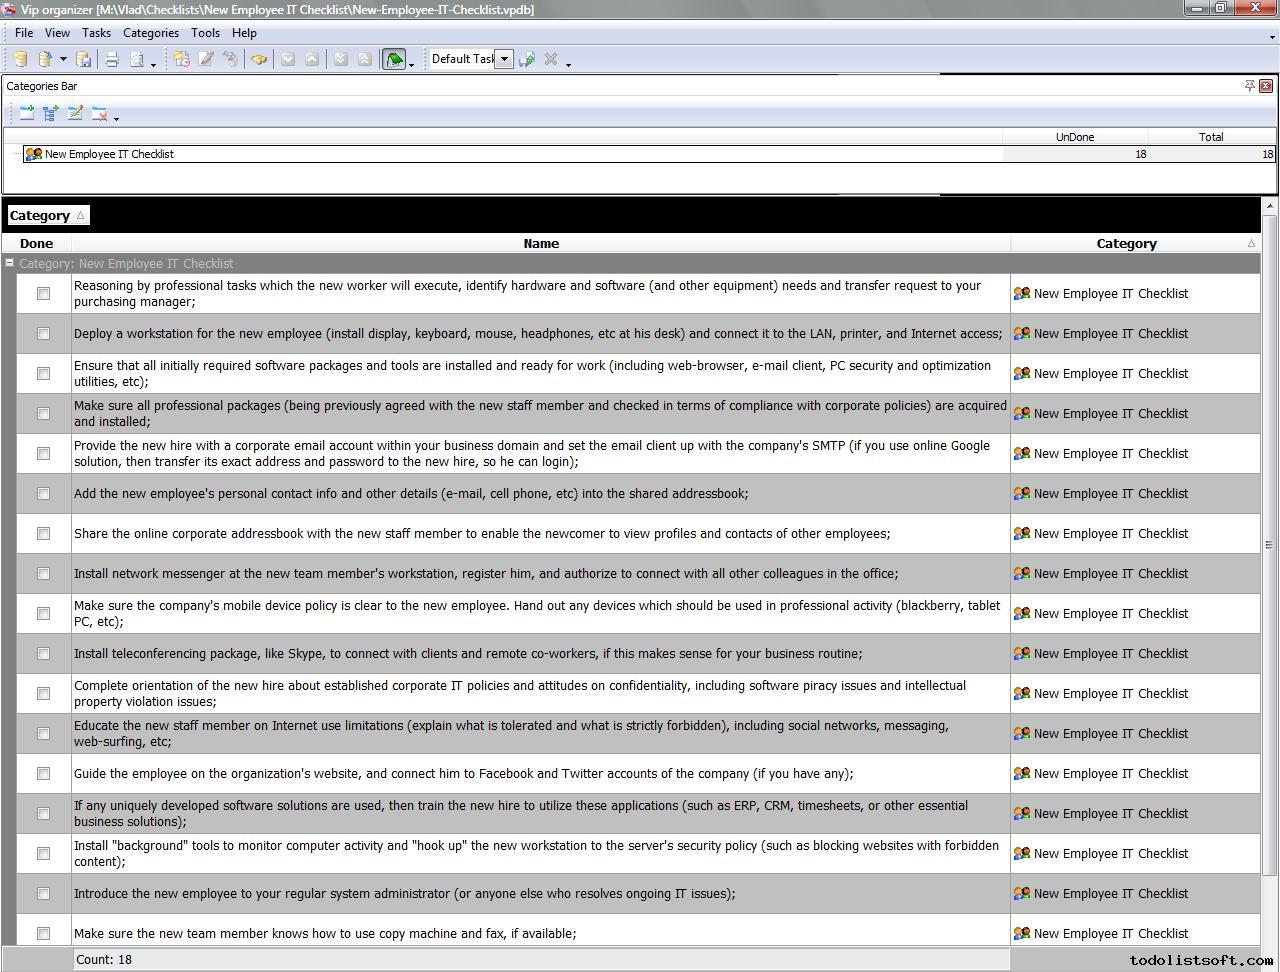The height and width of the screenshot is (972, 1280).
Task: Click the New database icon
Action: (x=20, y=60)
